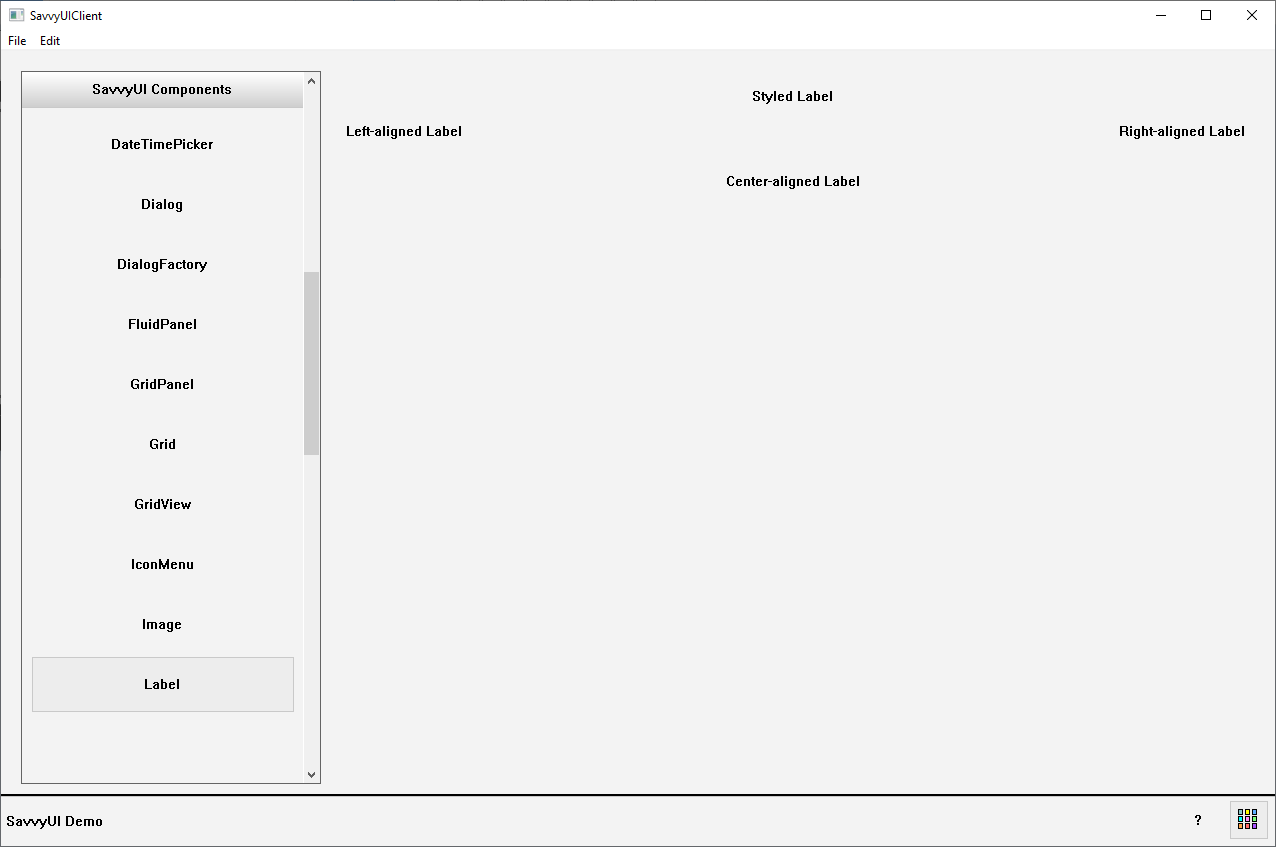
Task: Open the File menu
Action: point(17,41)
